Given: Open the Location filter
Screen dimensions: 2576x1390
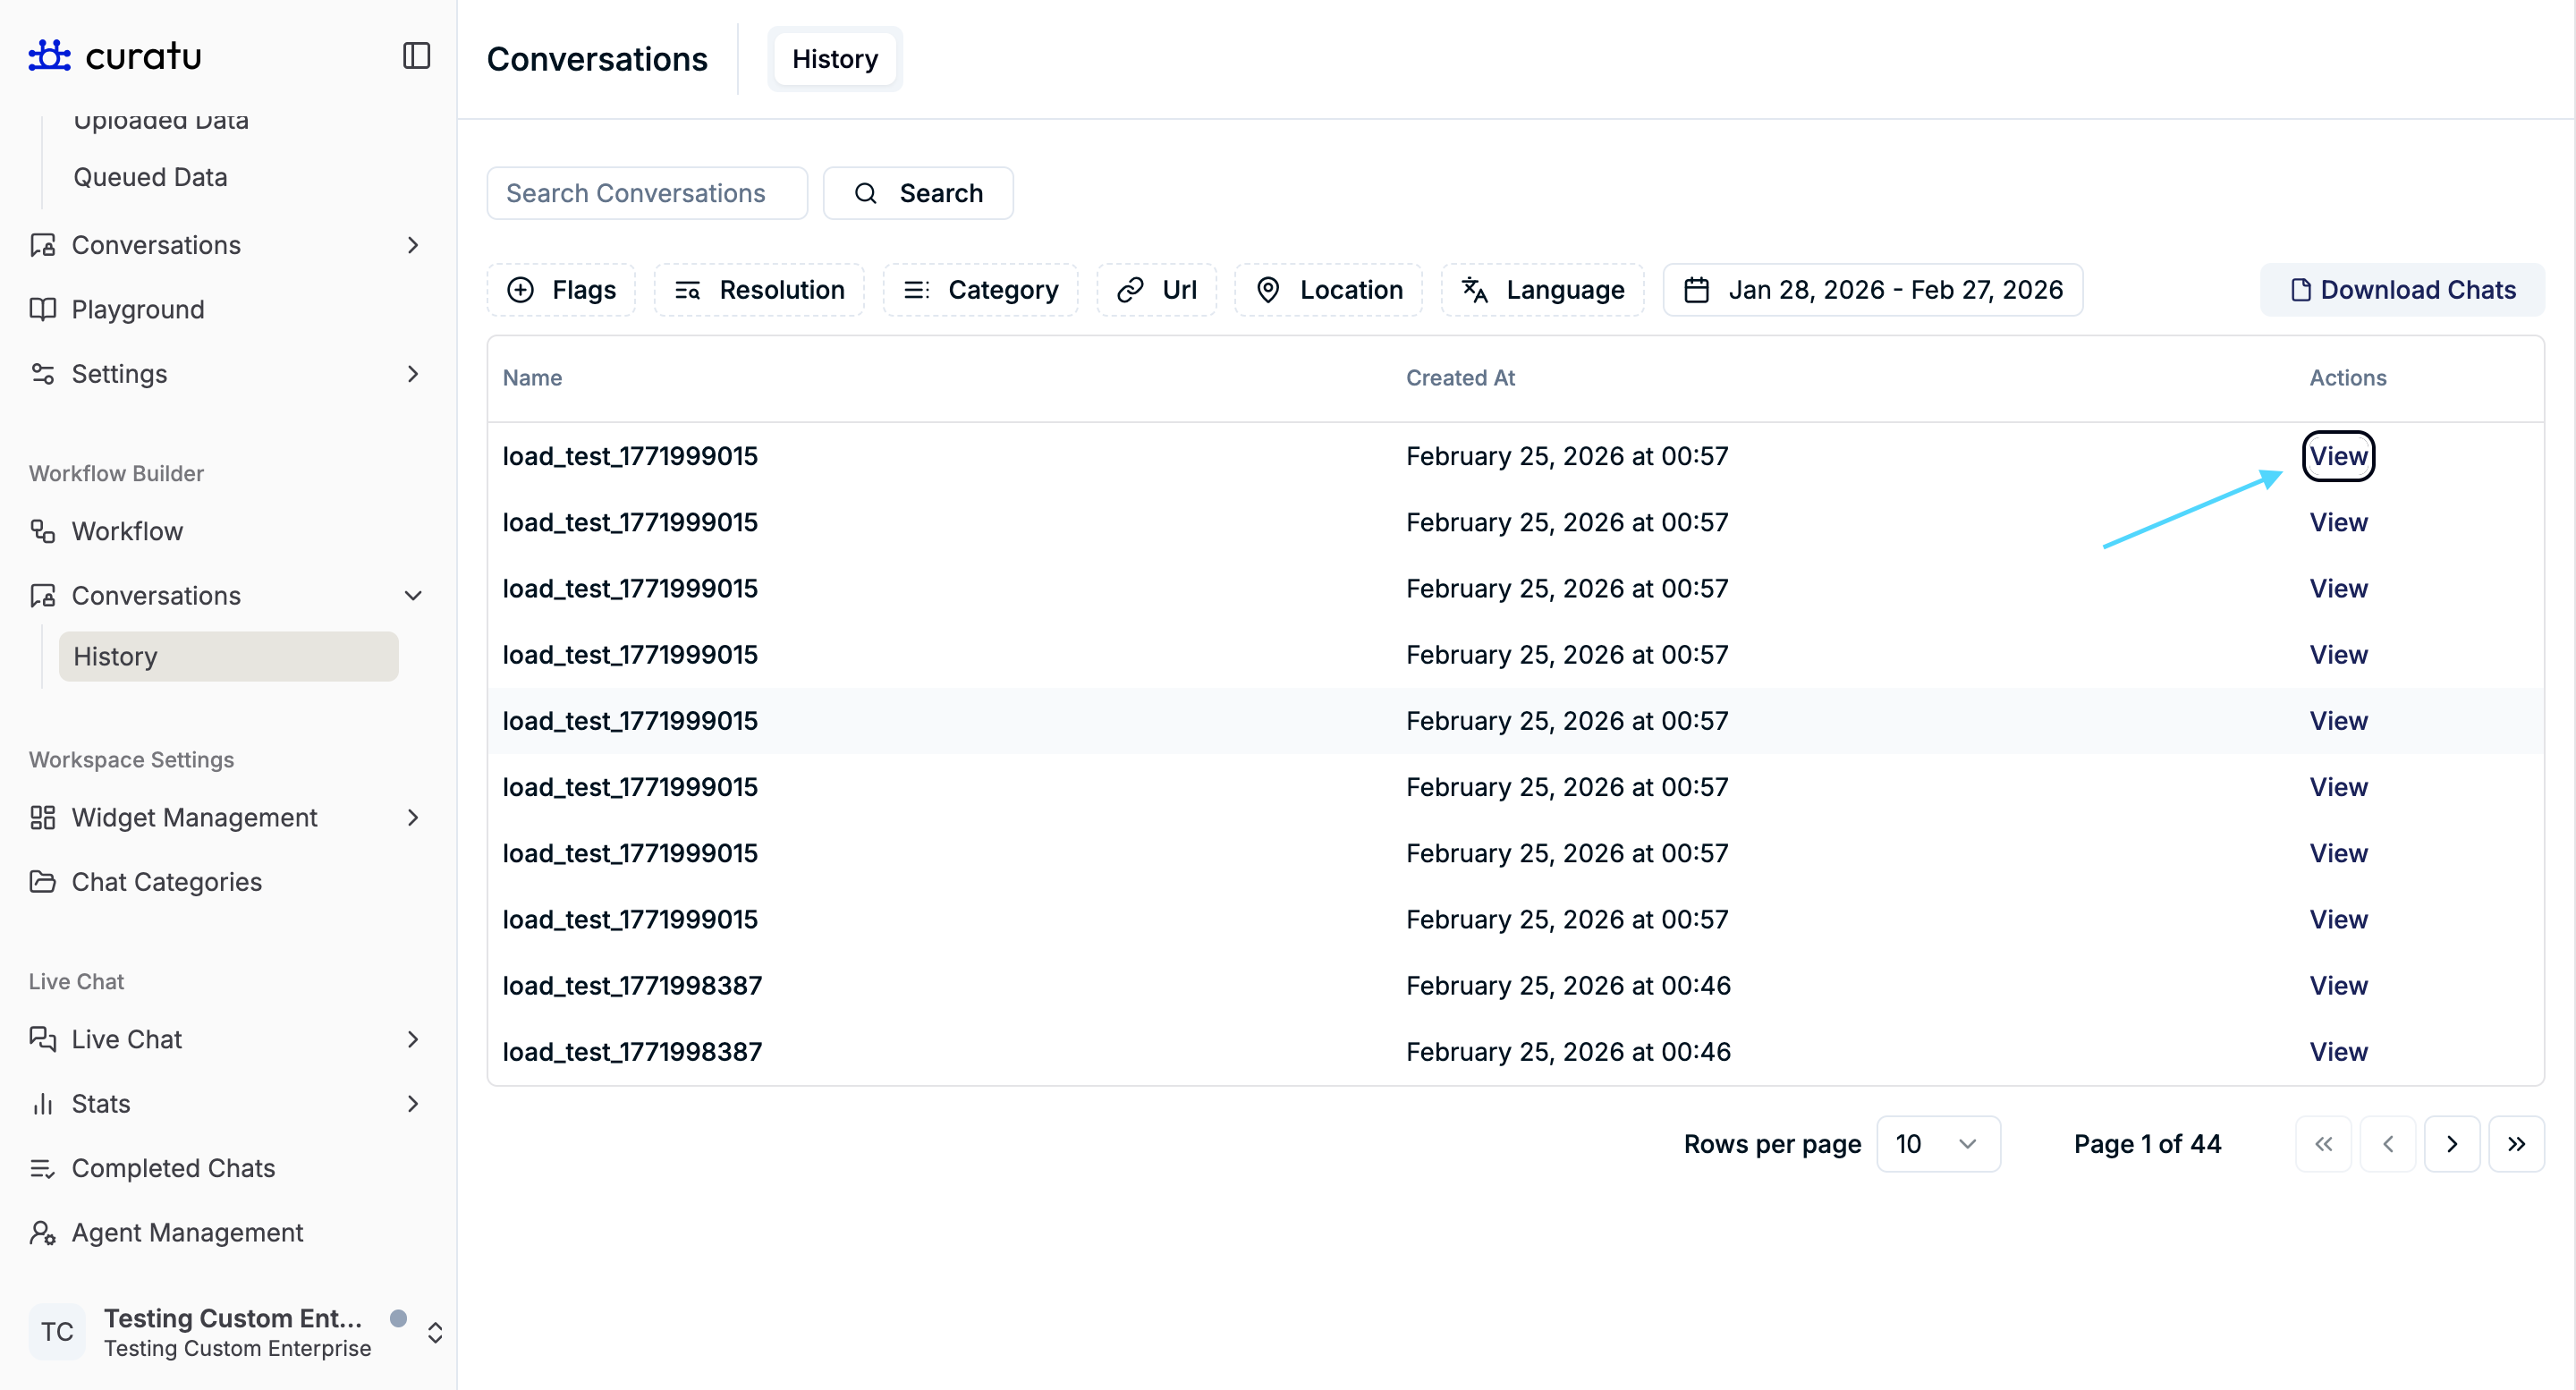Looking at the screenshot, I should [x=1328, y=290].
